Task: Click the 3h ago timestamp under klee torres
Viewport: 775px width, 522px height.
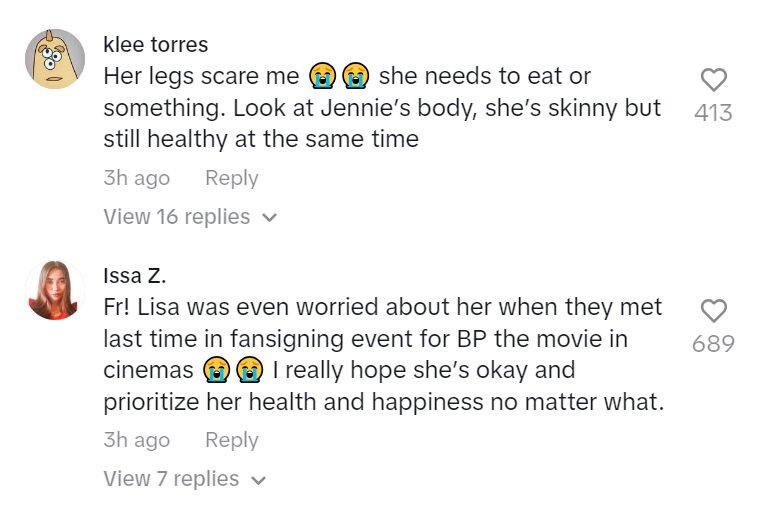Action: (x=136, y=178)
